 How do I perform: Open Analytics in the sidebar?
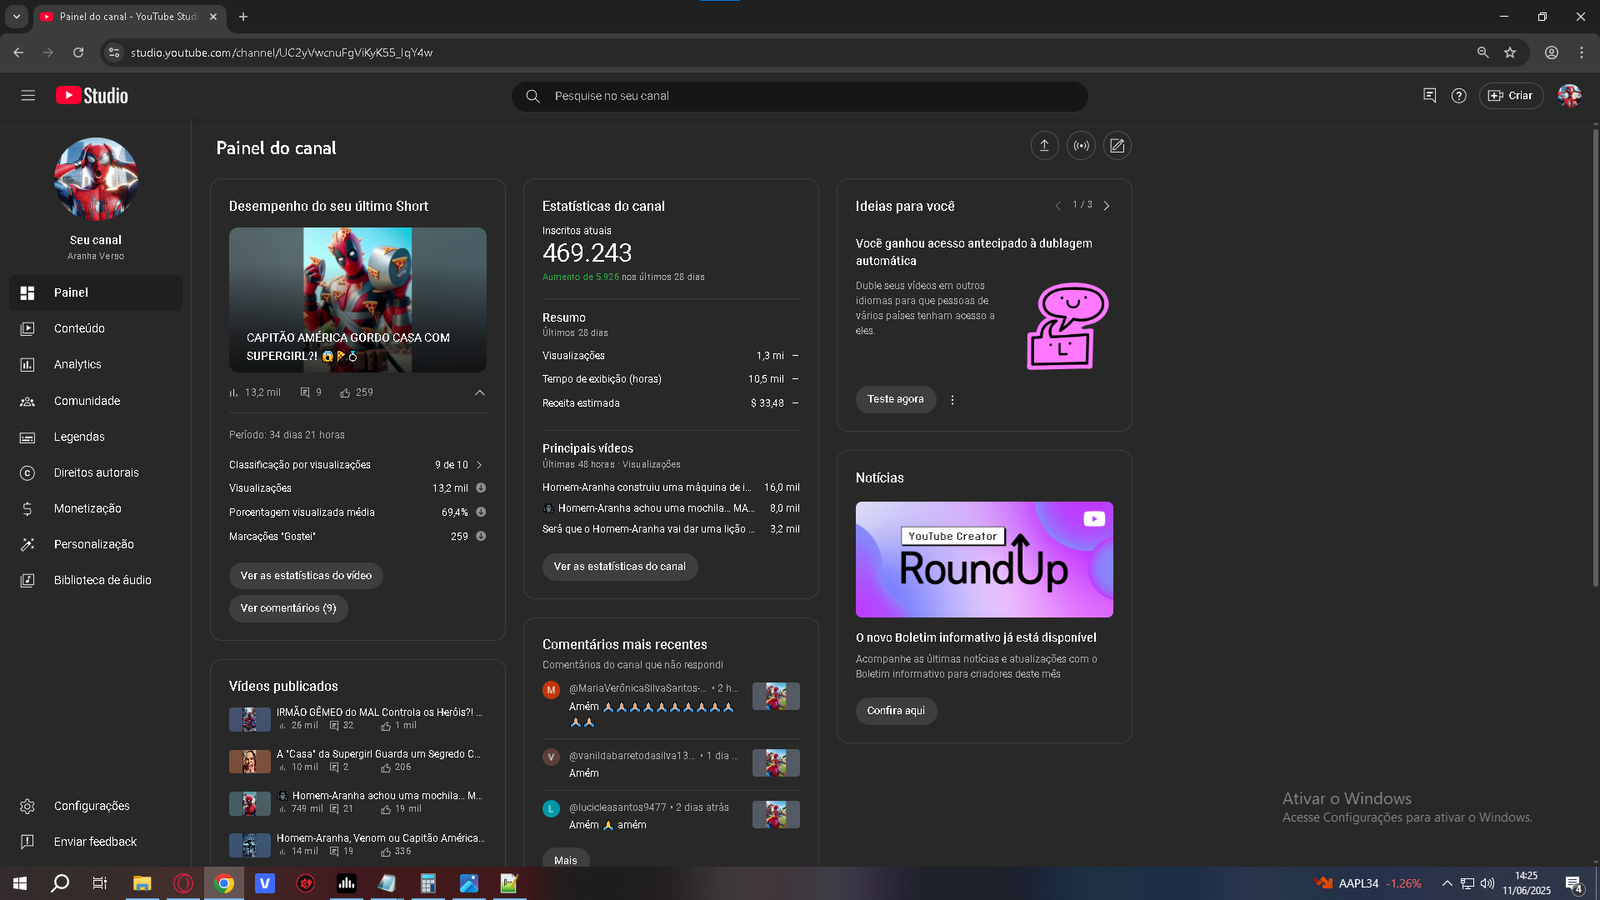(96, 365)
